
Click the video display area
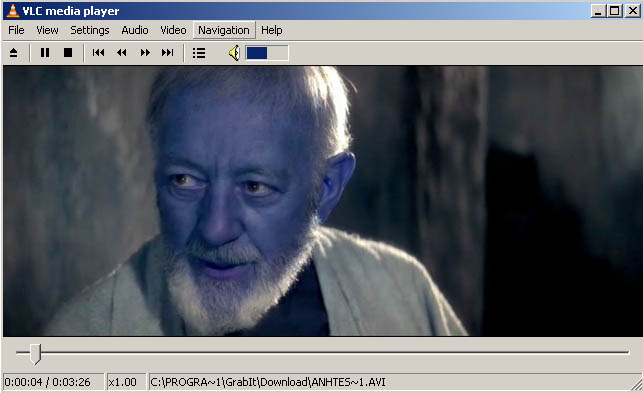323,201
